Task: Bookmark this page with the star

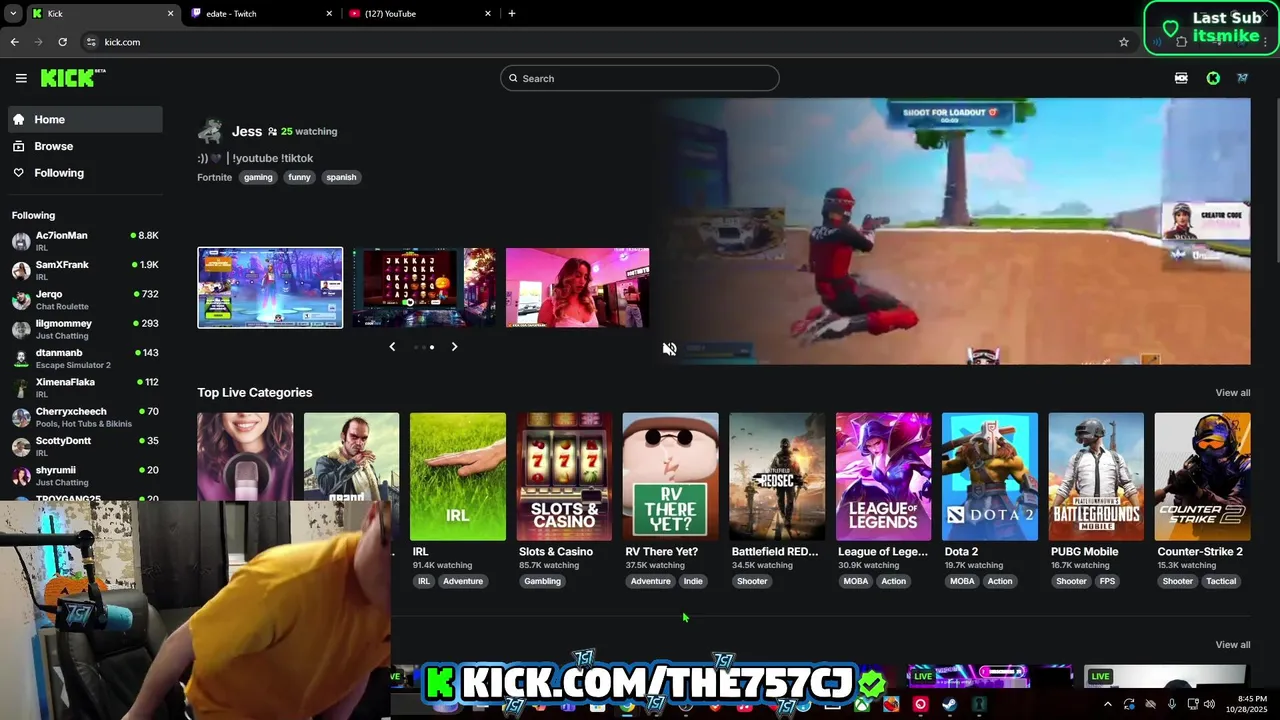Action: click(x=1124, y=42)
